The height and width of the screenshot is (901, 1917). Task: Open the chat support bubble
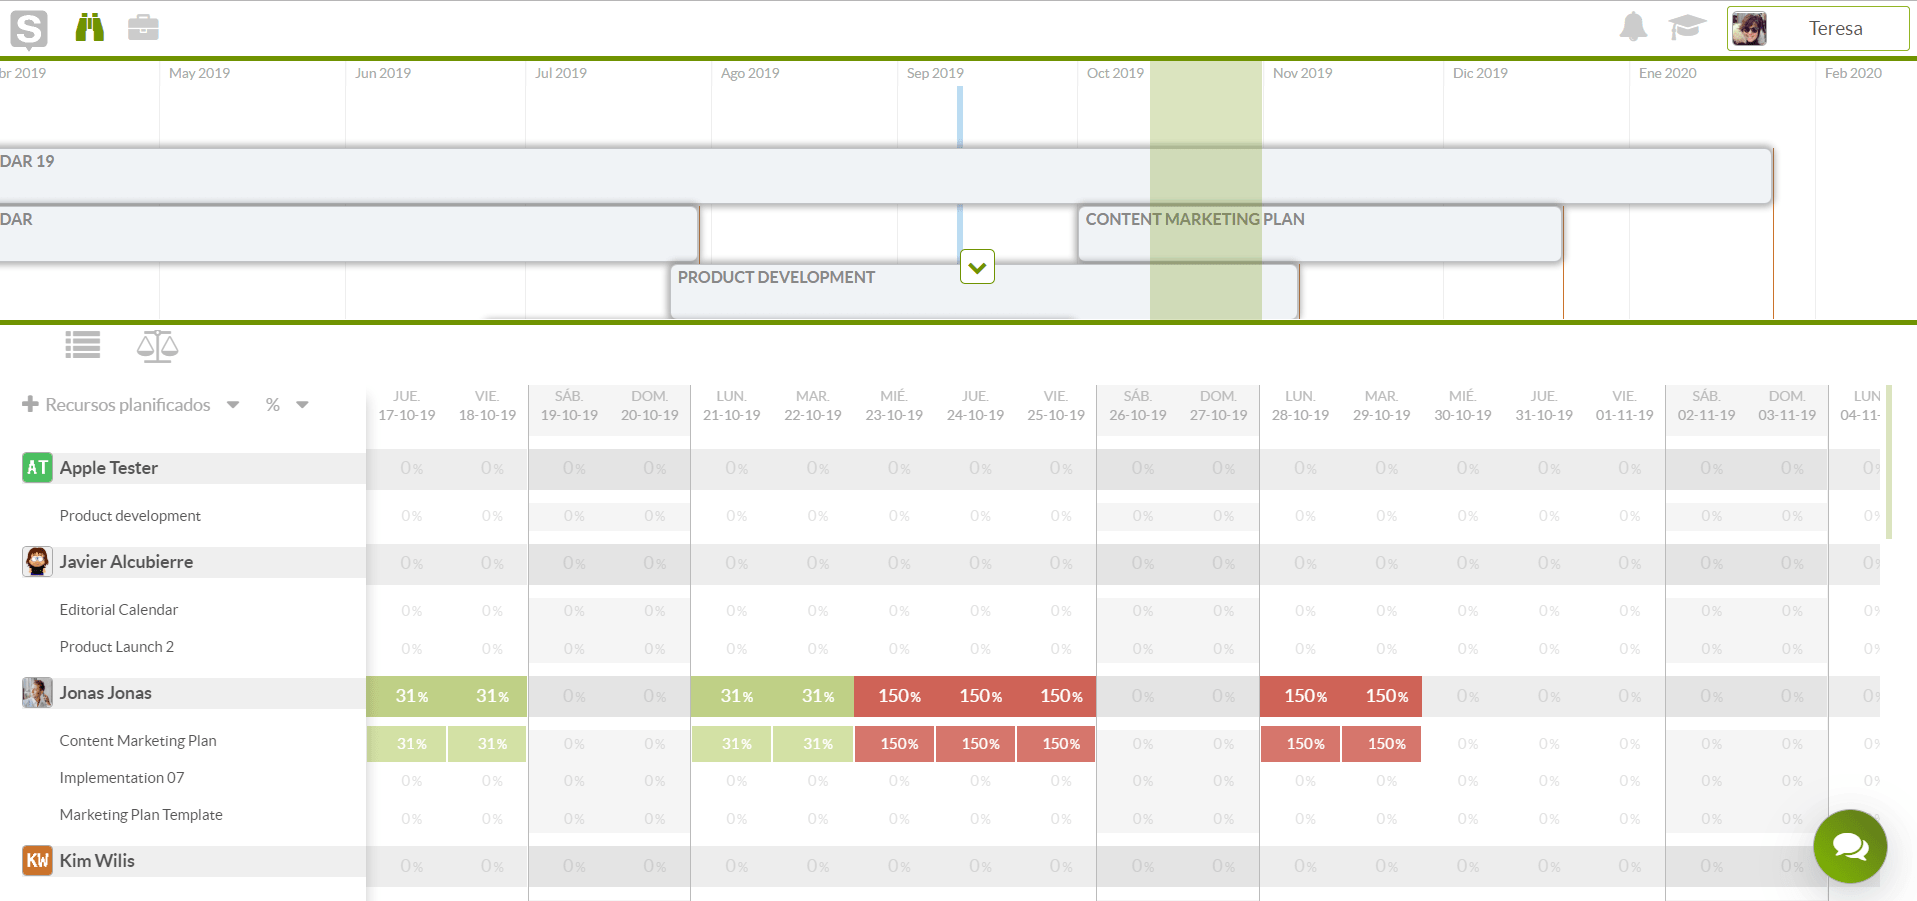1850,846
